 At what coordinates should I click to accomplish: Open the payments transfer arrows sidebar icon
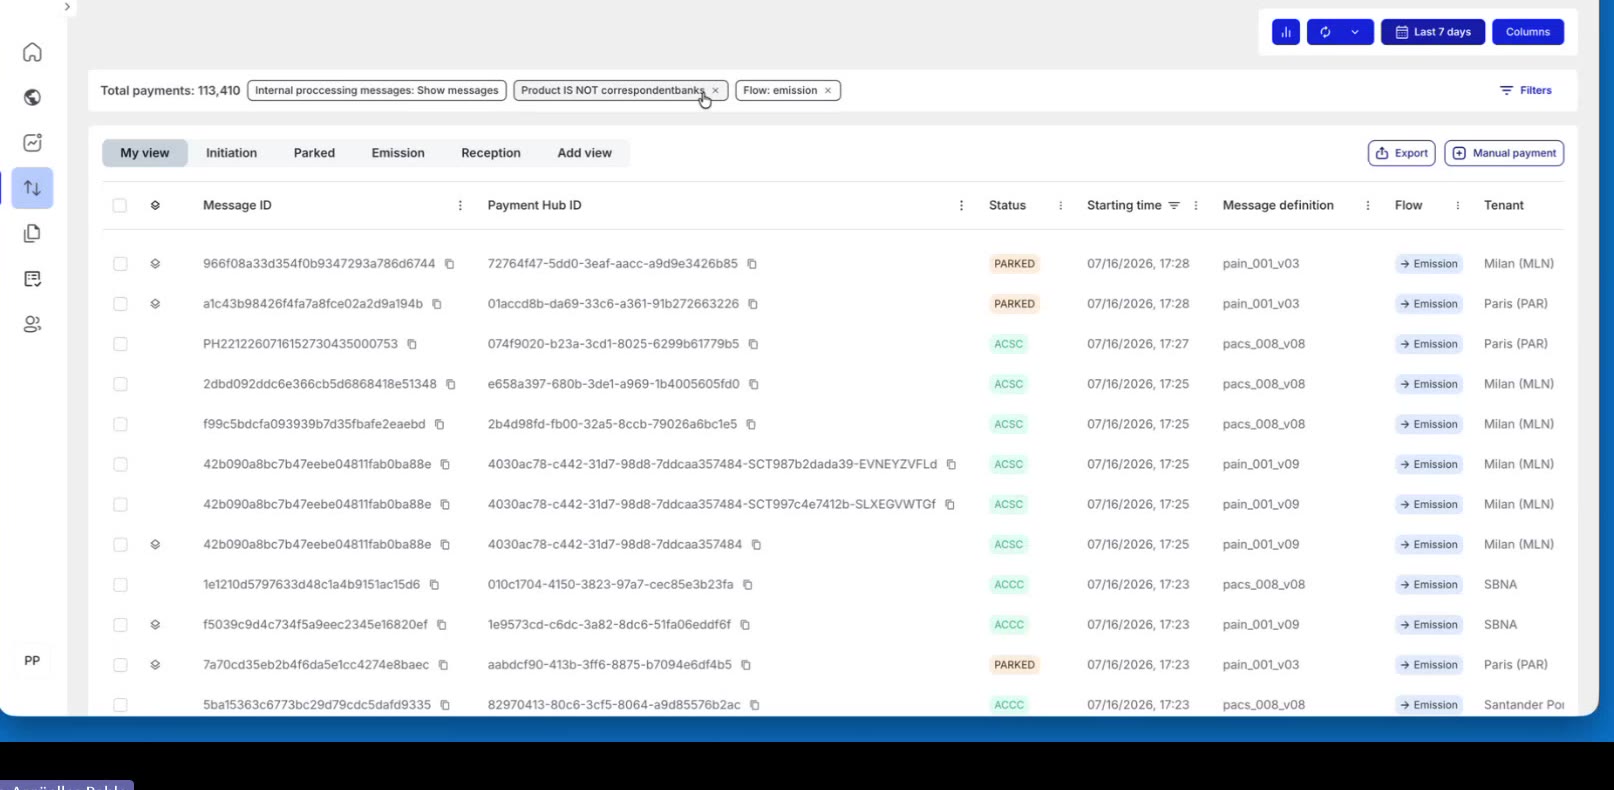tap(32, 188)
